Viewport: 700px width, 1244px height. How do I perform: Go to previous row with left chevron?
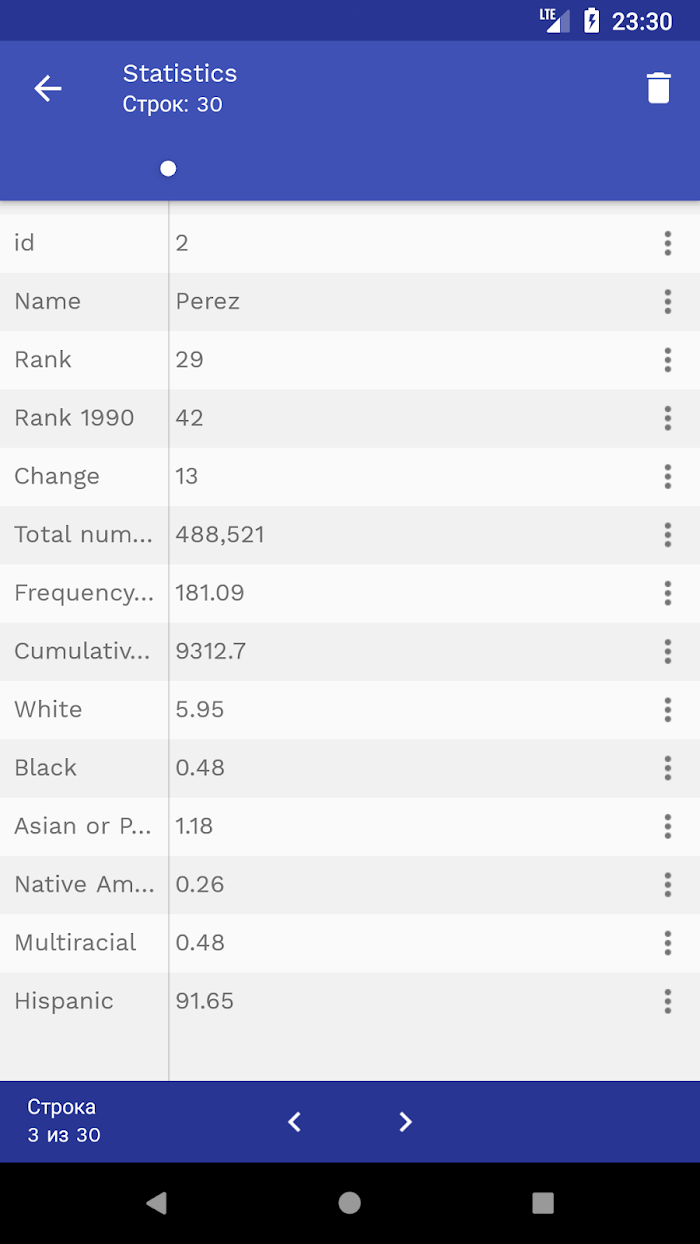pos(294,1122)
